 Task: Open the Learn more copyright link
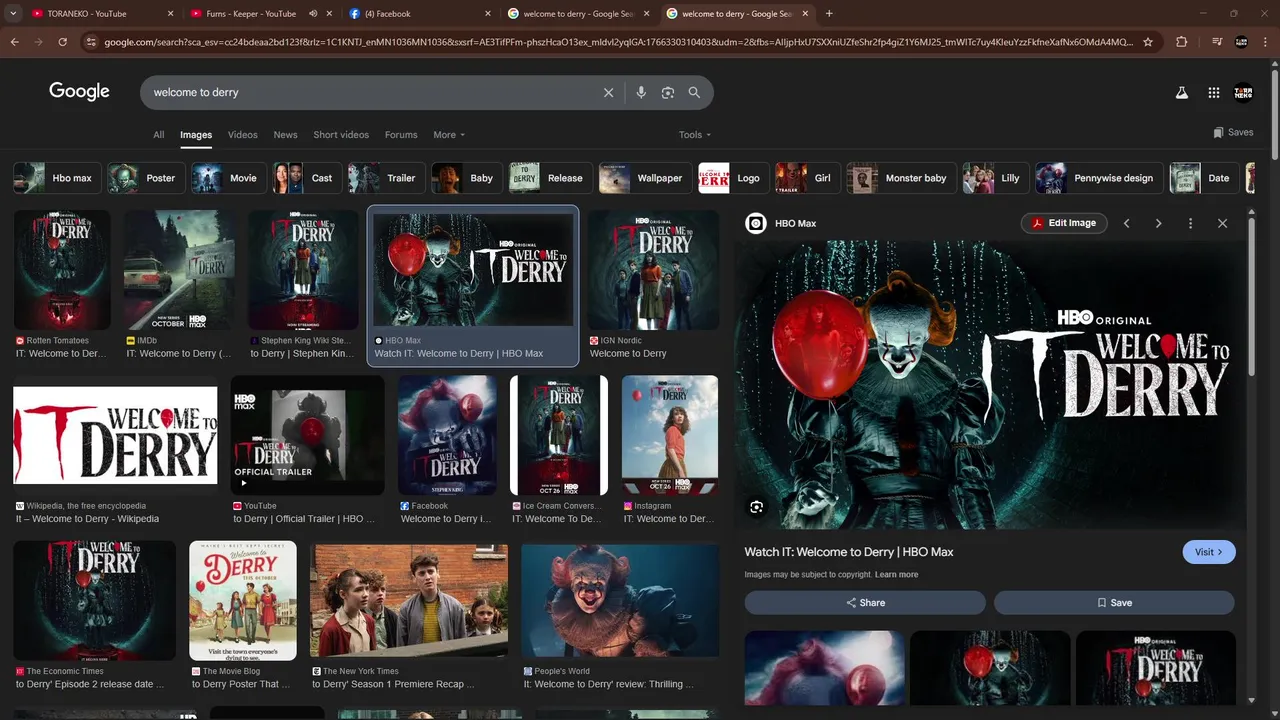pos(896,575)
